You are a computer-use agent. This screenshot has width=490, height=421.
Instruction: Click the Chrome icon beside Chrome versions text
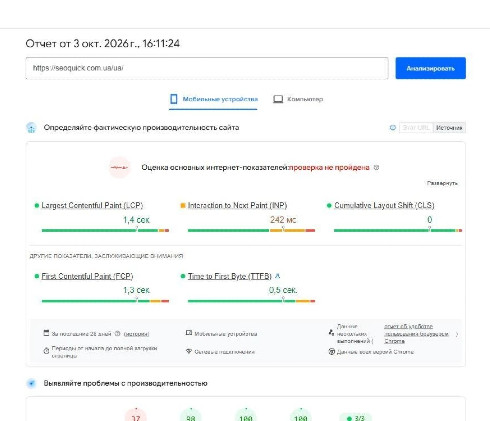pos(331,352)
